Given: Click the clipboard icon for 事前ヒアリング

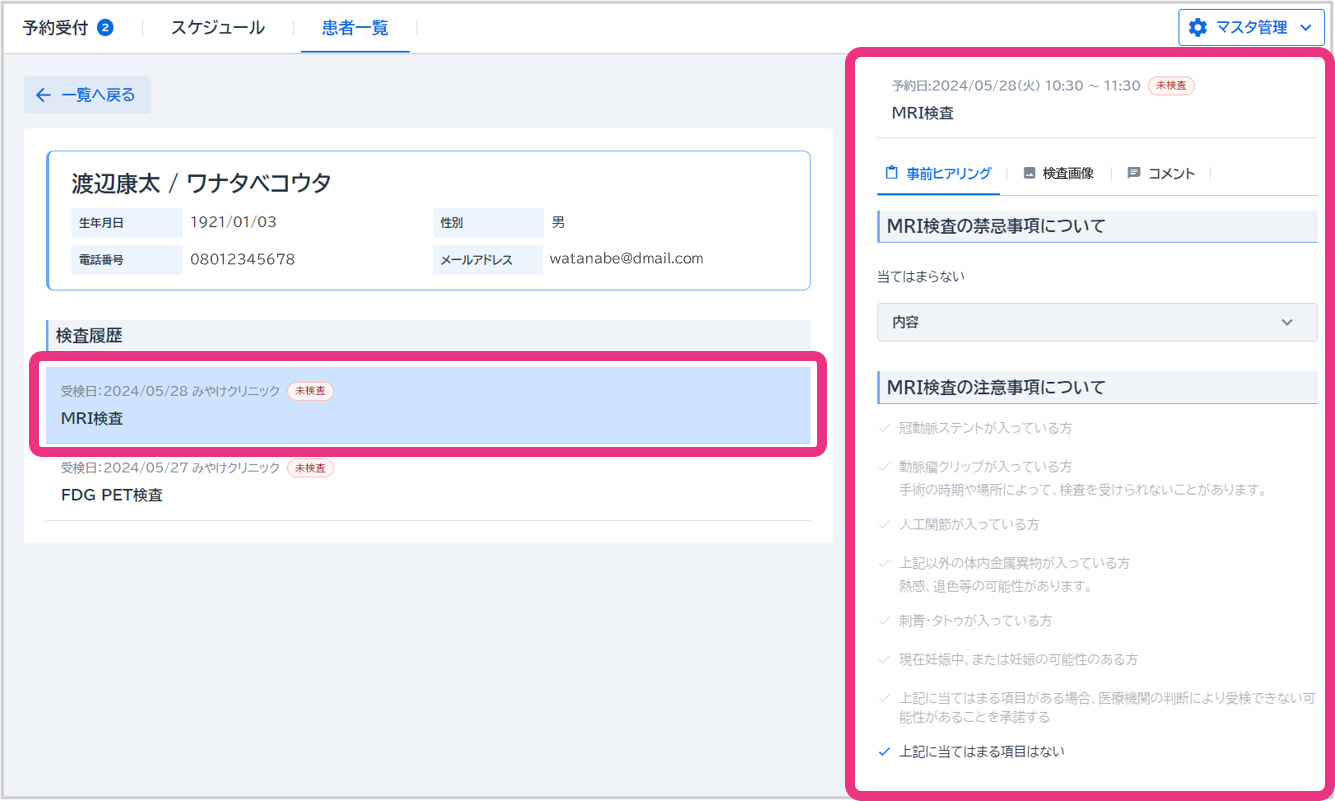Looking at the screenshot, I should tap(892, 173).
